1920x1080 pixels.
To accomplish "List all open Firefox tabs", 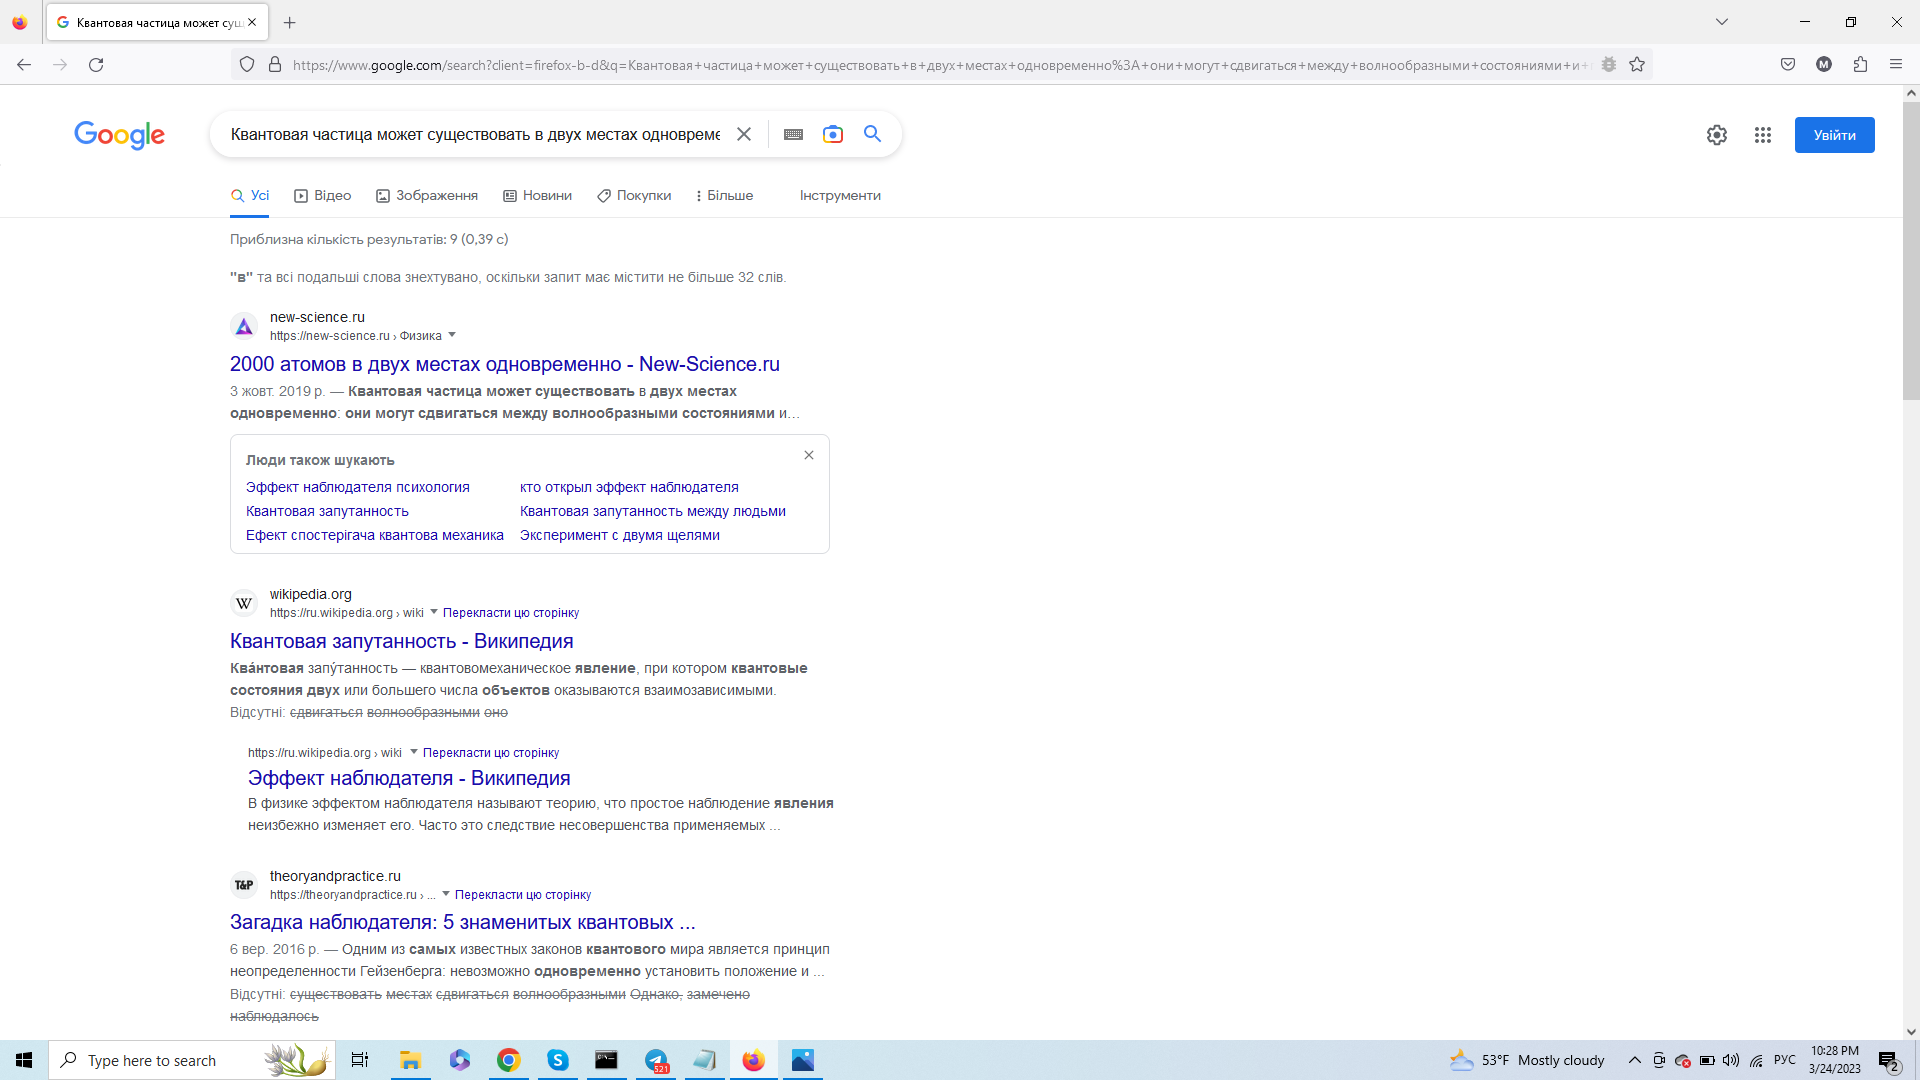I will [x=1722, y=22].
